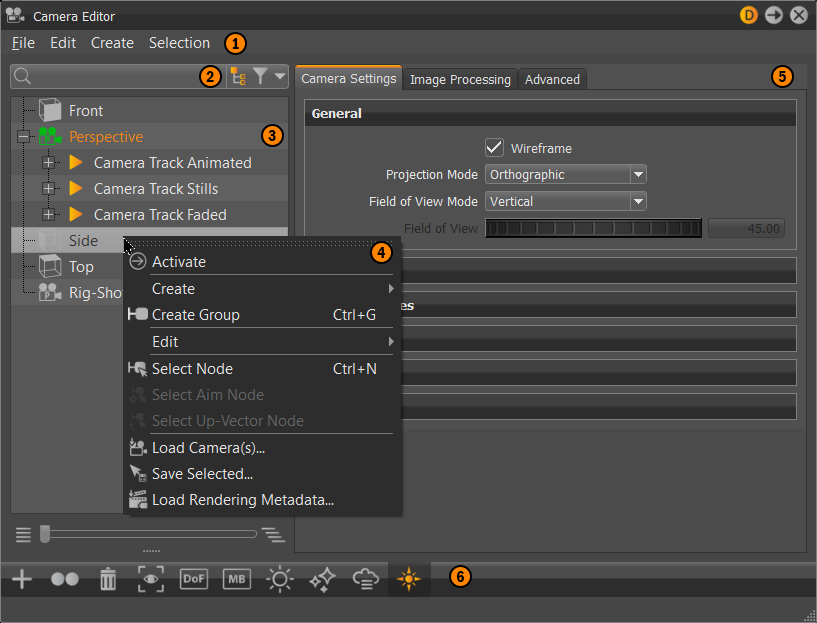Click the Field of View value field 45.00
This screenshot has height=623, width=817.
click(746, 228)
